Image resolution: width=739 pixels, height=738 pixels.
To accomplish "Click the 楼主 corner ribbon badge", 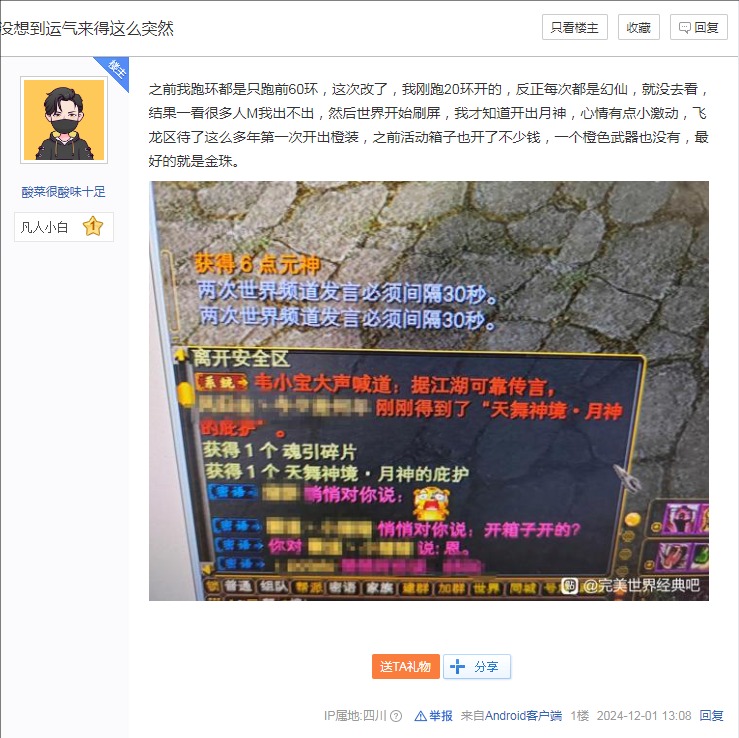I will click(115, 71).
